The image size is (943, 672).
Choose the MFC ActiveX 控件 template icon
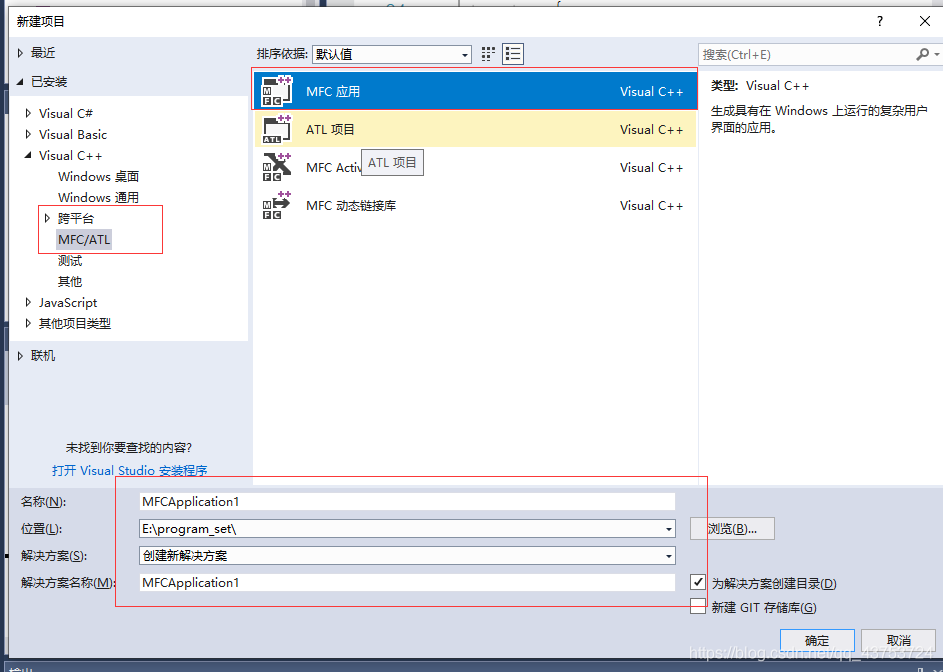277,167
